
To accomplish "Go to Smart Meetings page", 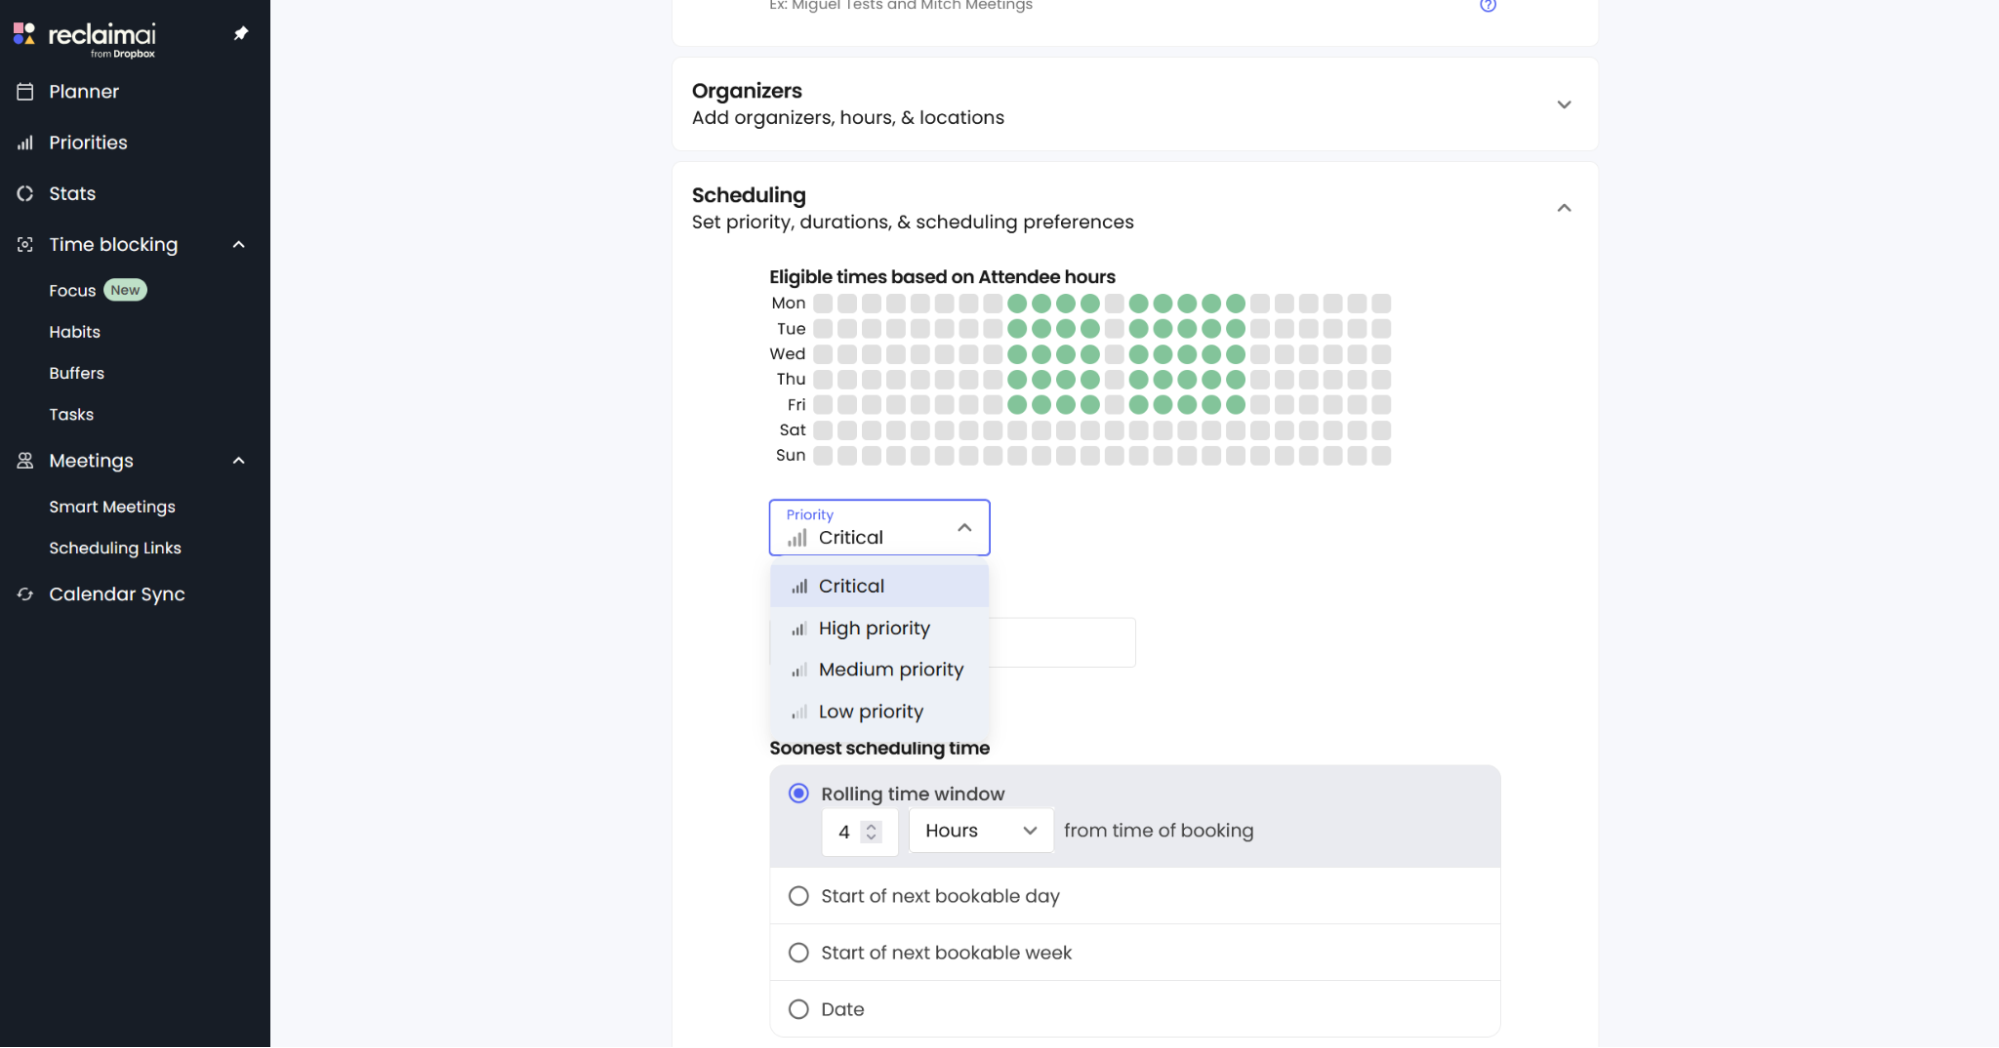I will coord(112,507).
